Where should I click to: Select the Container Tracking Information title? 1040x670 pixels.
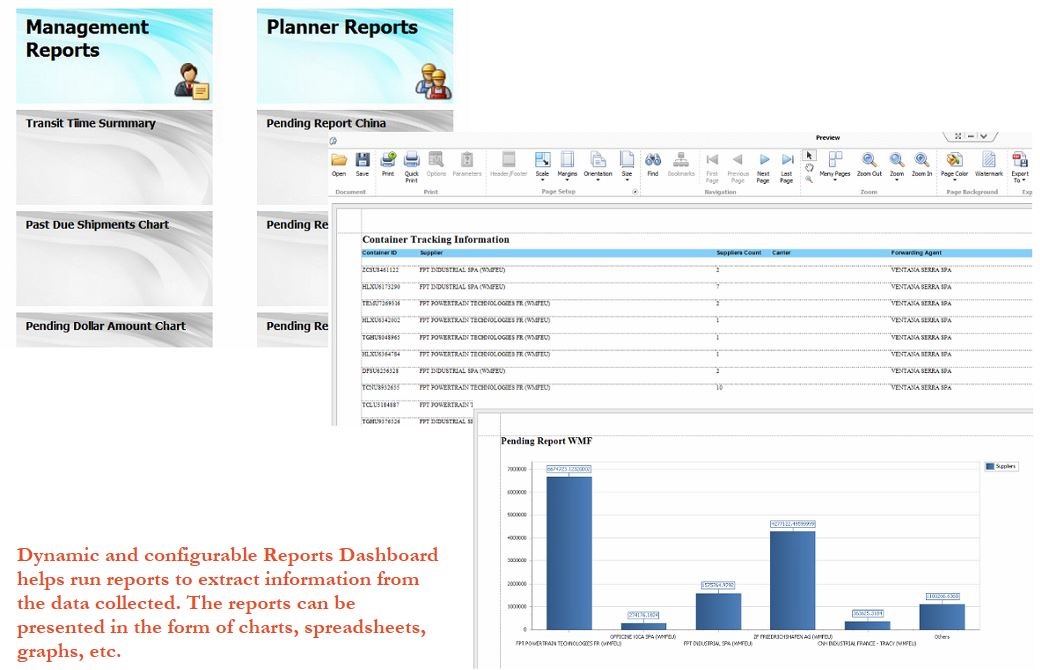436,239
